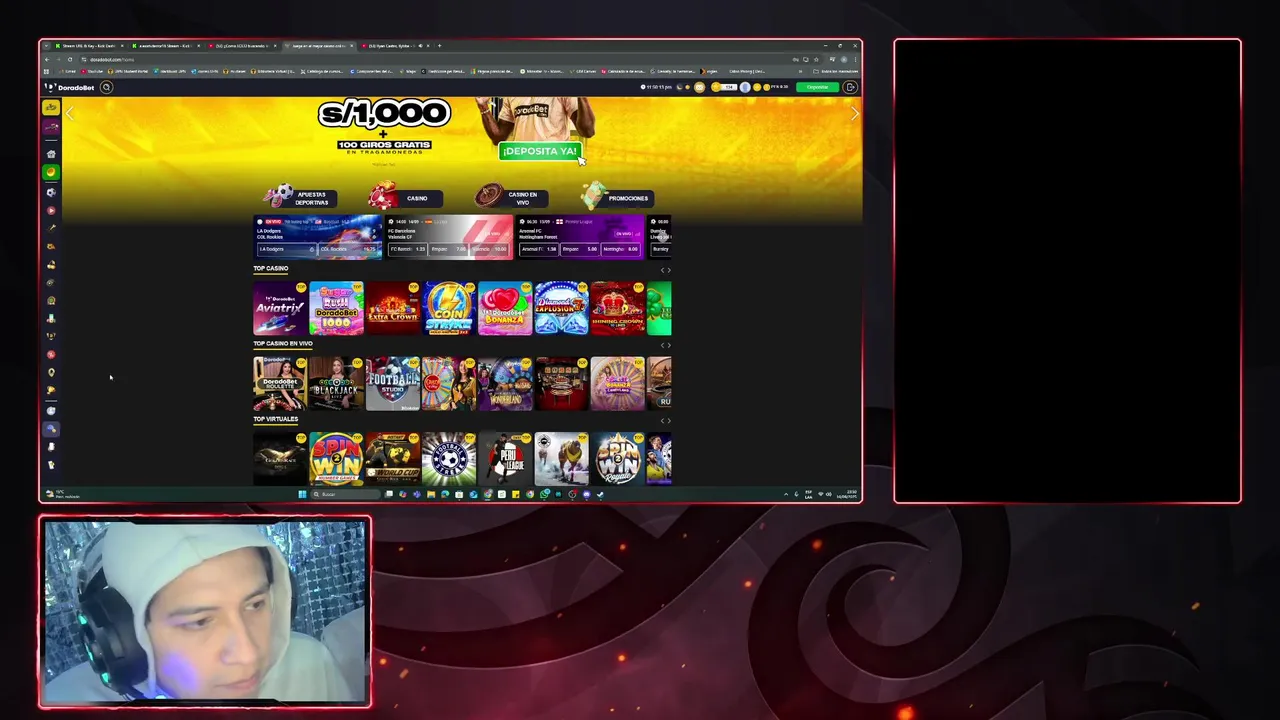
Task: Switch to Ryan Castro, Kybba tab
Action: point(393,46)
